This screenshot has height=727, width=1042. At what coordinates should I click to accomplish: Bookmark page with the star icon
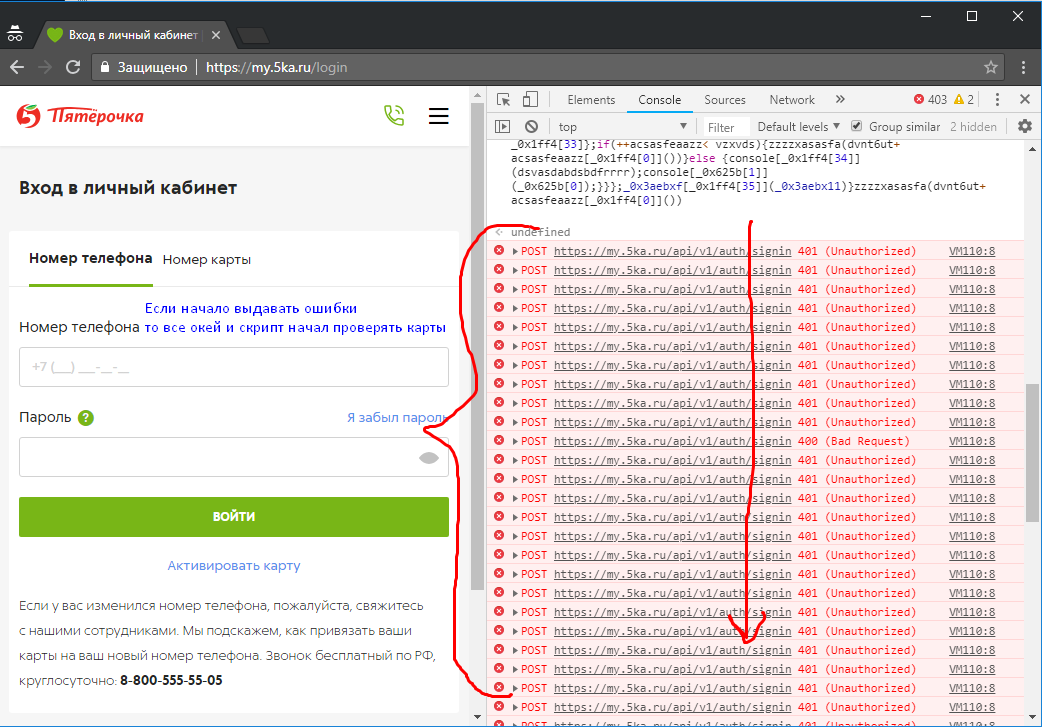pyautogui.click(x=991, y=67)
